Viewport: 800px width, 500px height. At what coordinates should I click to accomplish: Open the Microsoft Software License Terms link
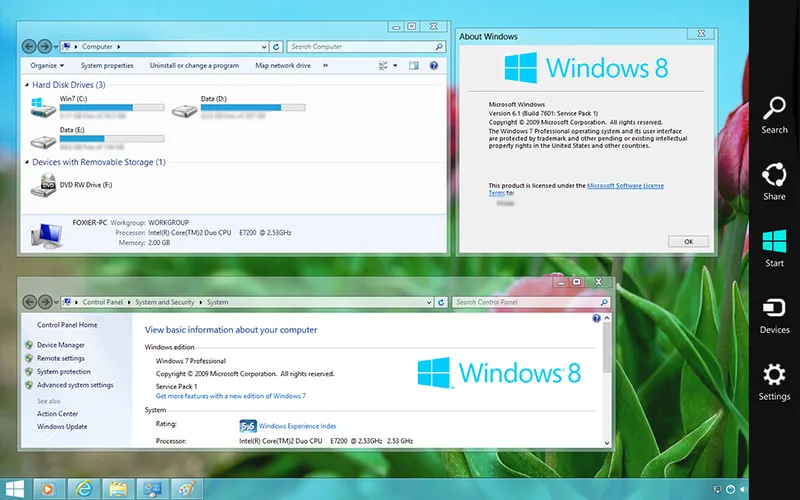click(x=626, y=186)
